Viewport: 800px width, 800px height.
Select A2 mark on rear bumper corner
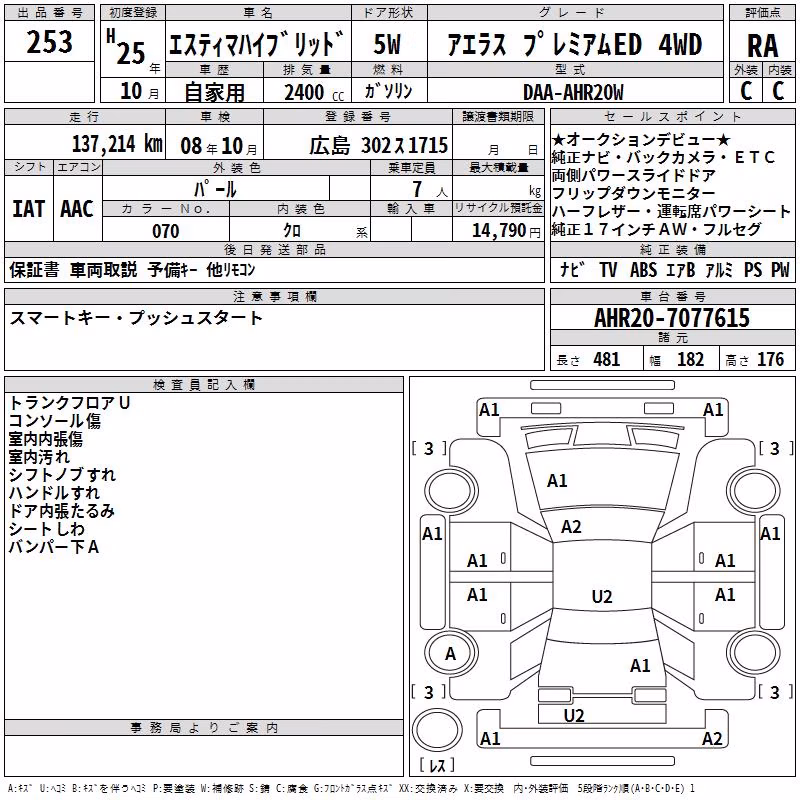pyautogui.click(x=712, y=738)
